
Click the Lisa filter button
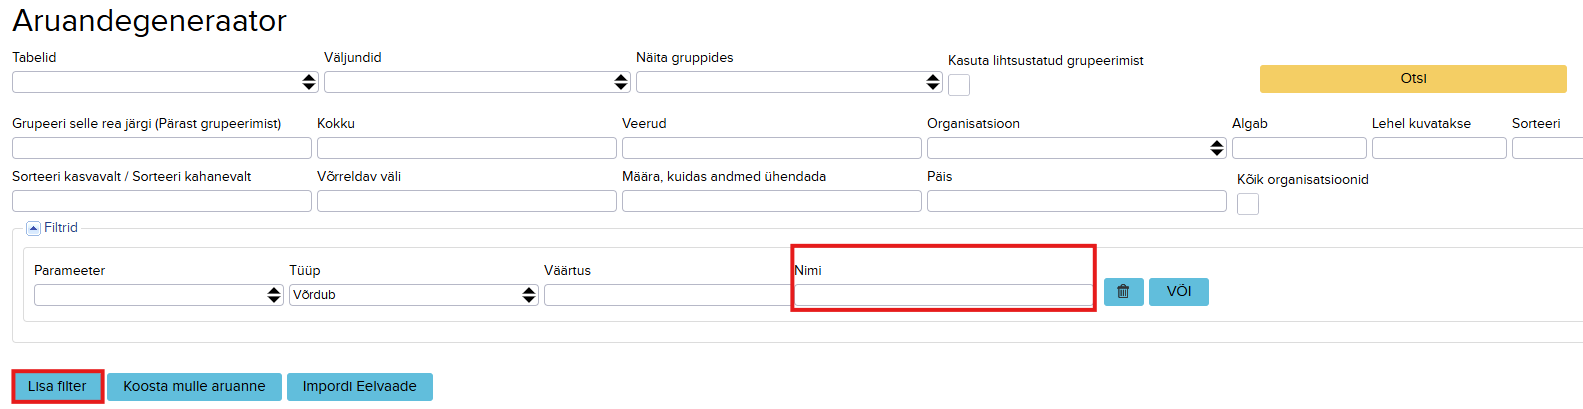[57, 387]
